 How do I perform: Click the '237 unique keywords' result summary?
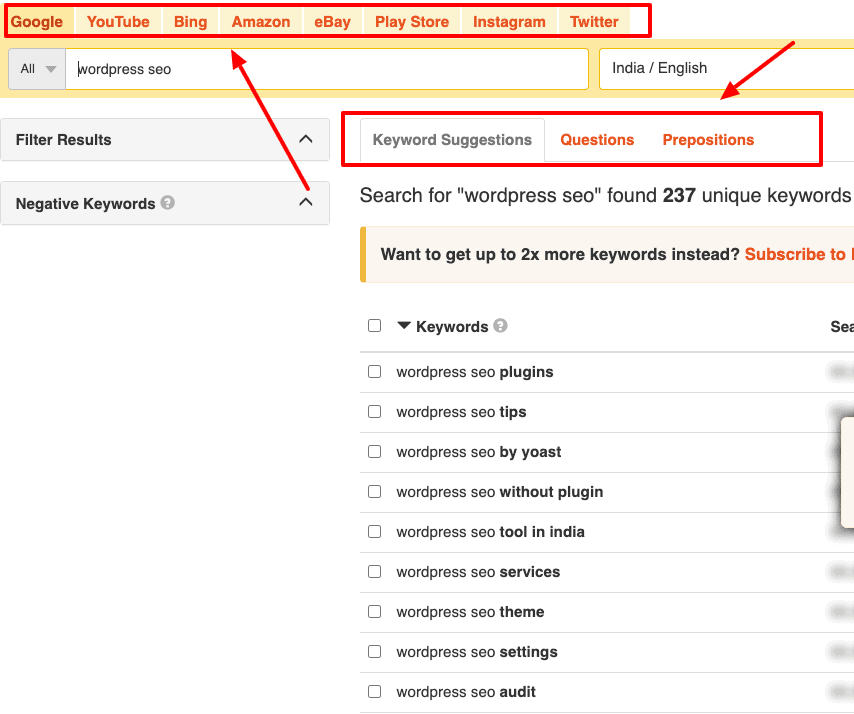pos(757,195)
